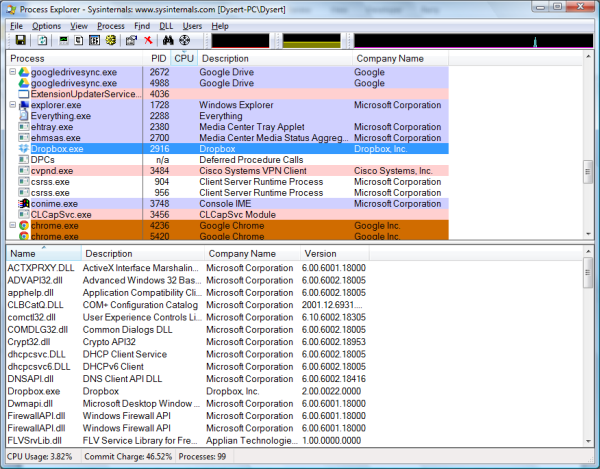Click the Refresh Now toolbar icon
600x469 pixels.
(42, 40)
